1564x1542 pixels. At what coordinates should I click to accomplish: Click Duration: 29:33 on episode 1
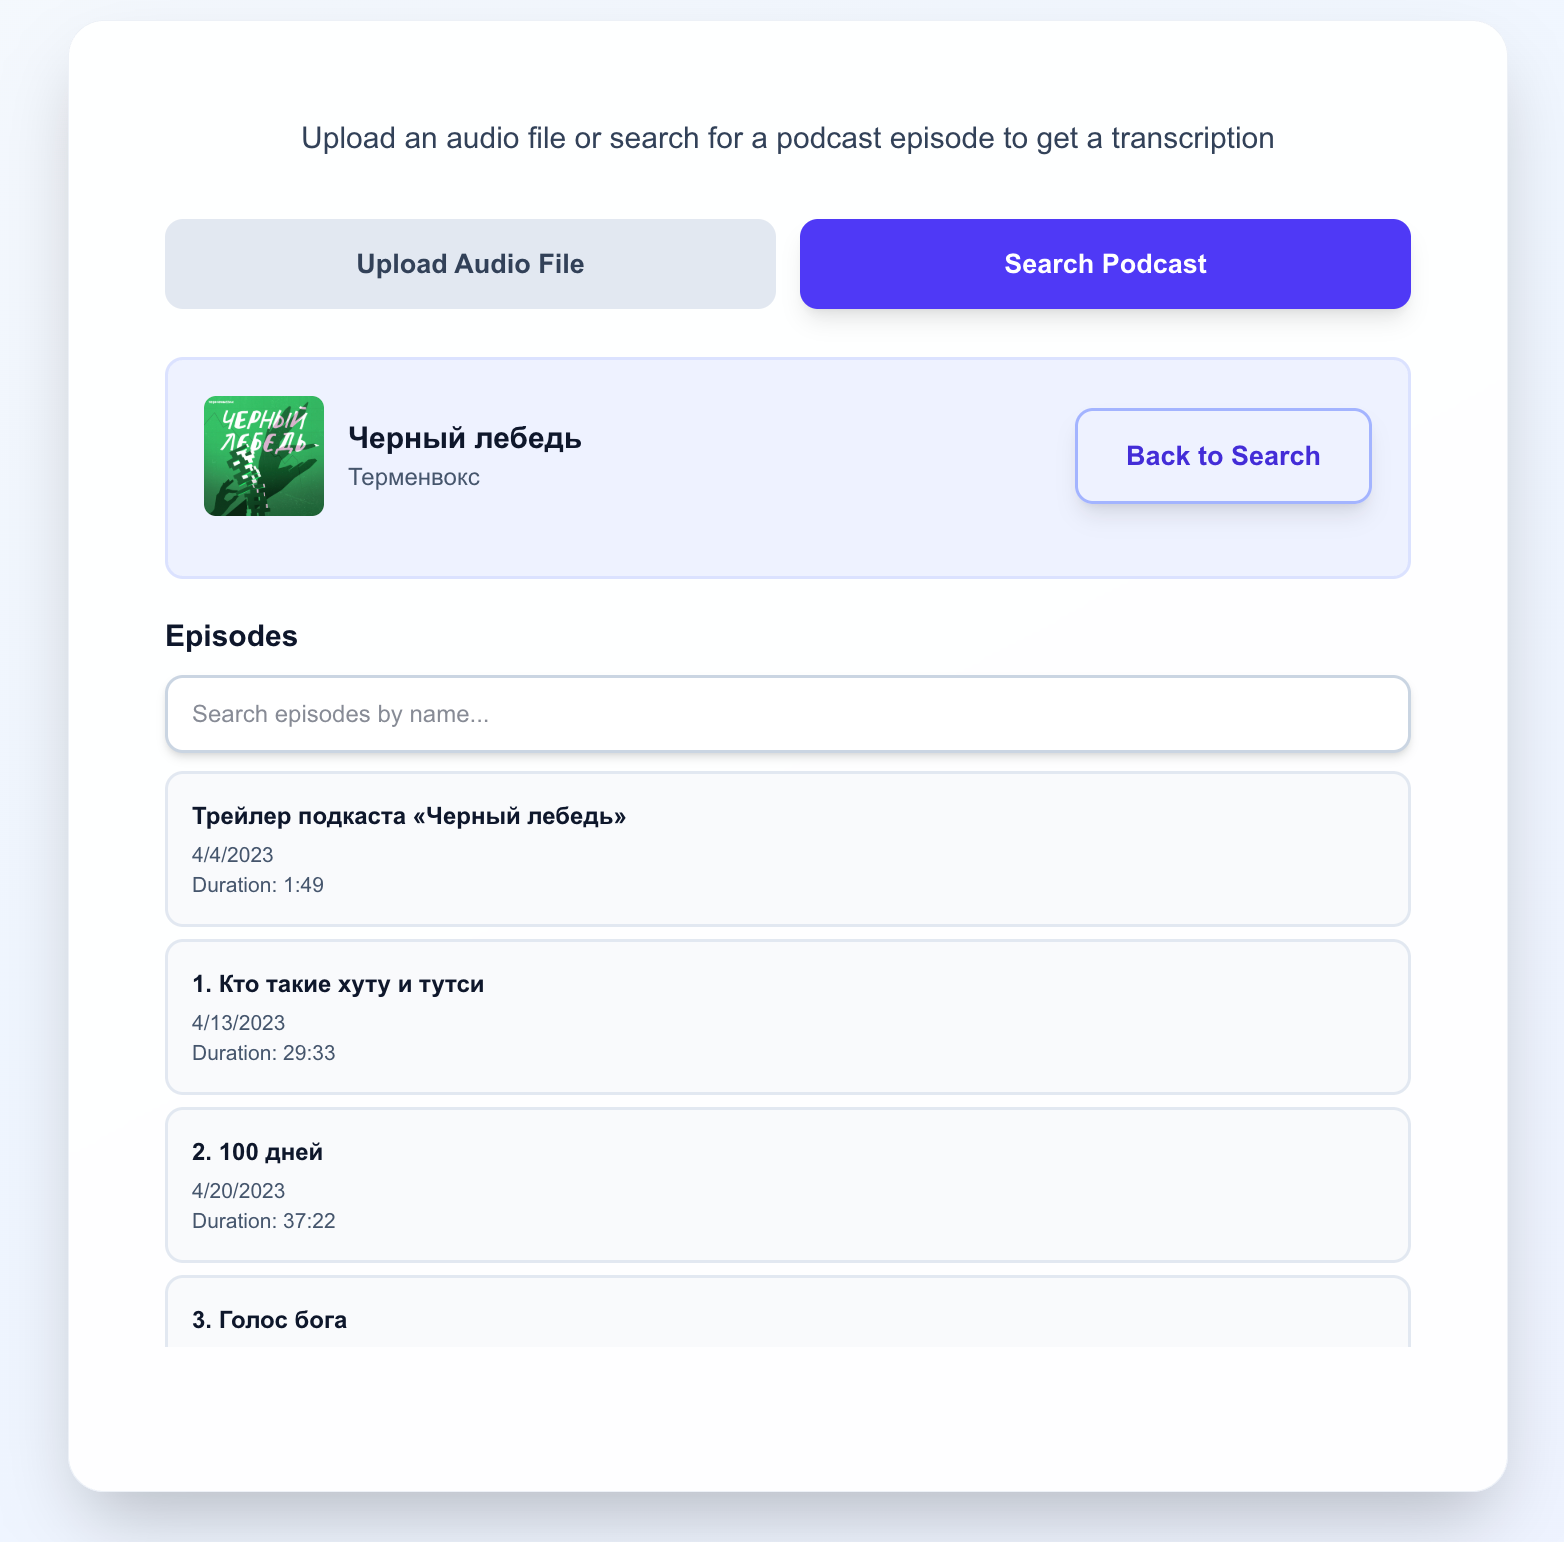(x=263, y=1053)
